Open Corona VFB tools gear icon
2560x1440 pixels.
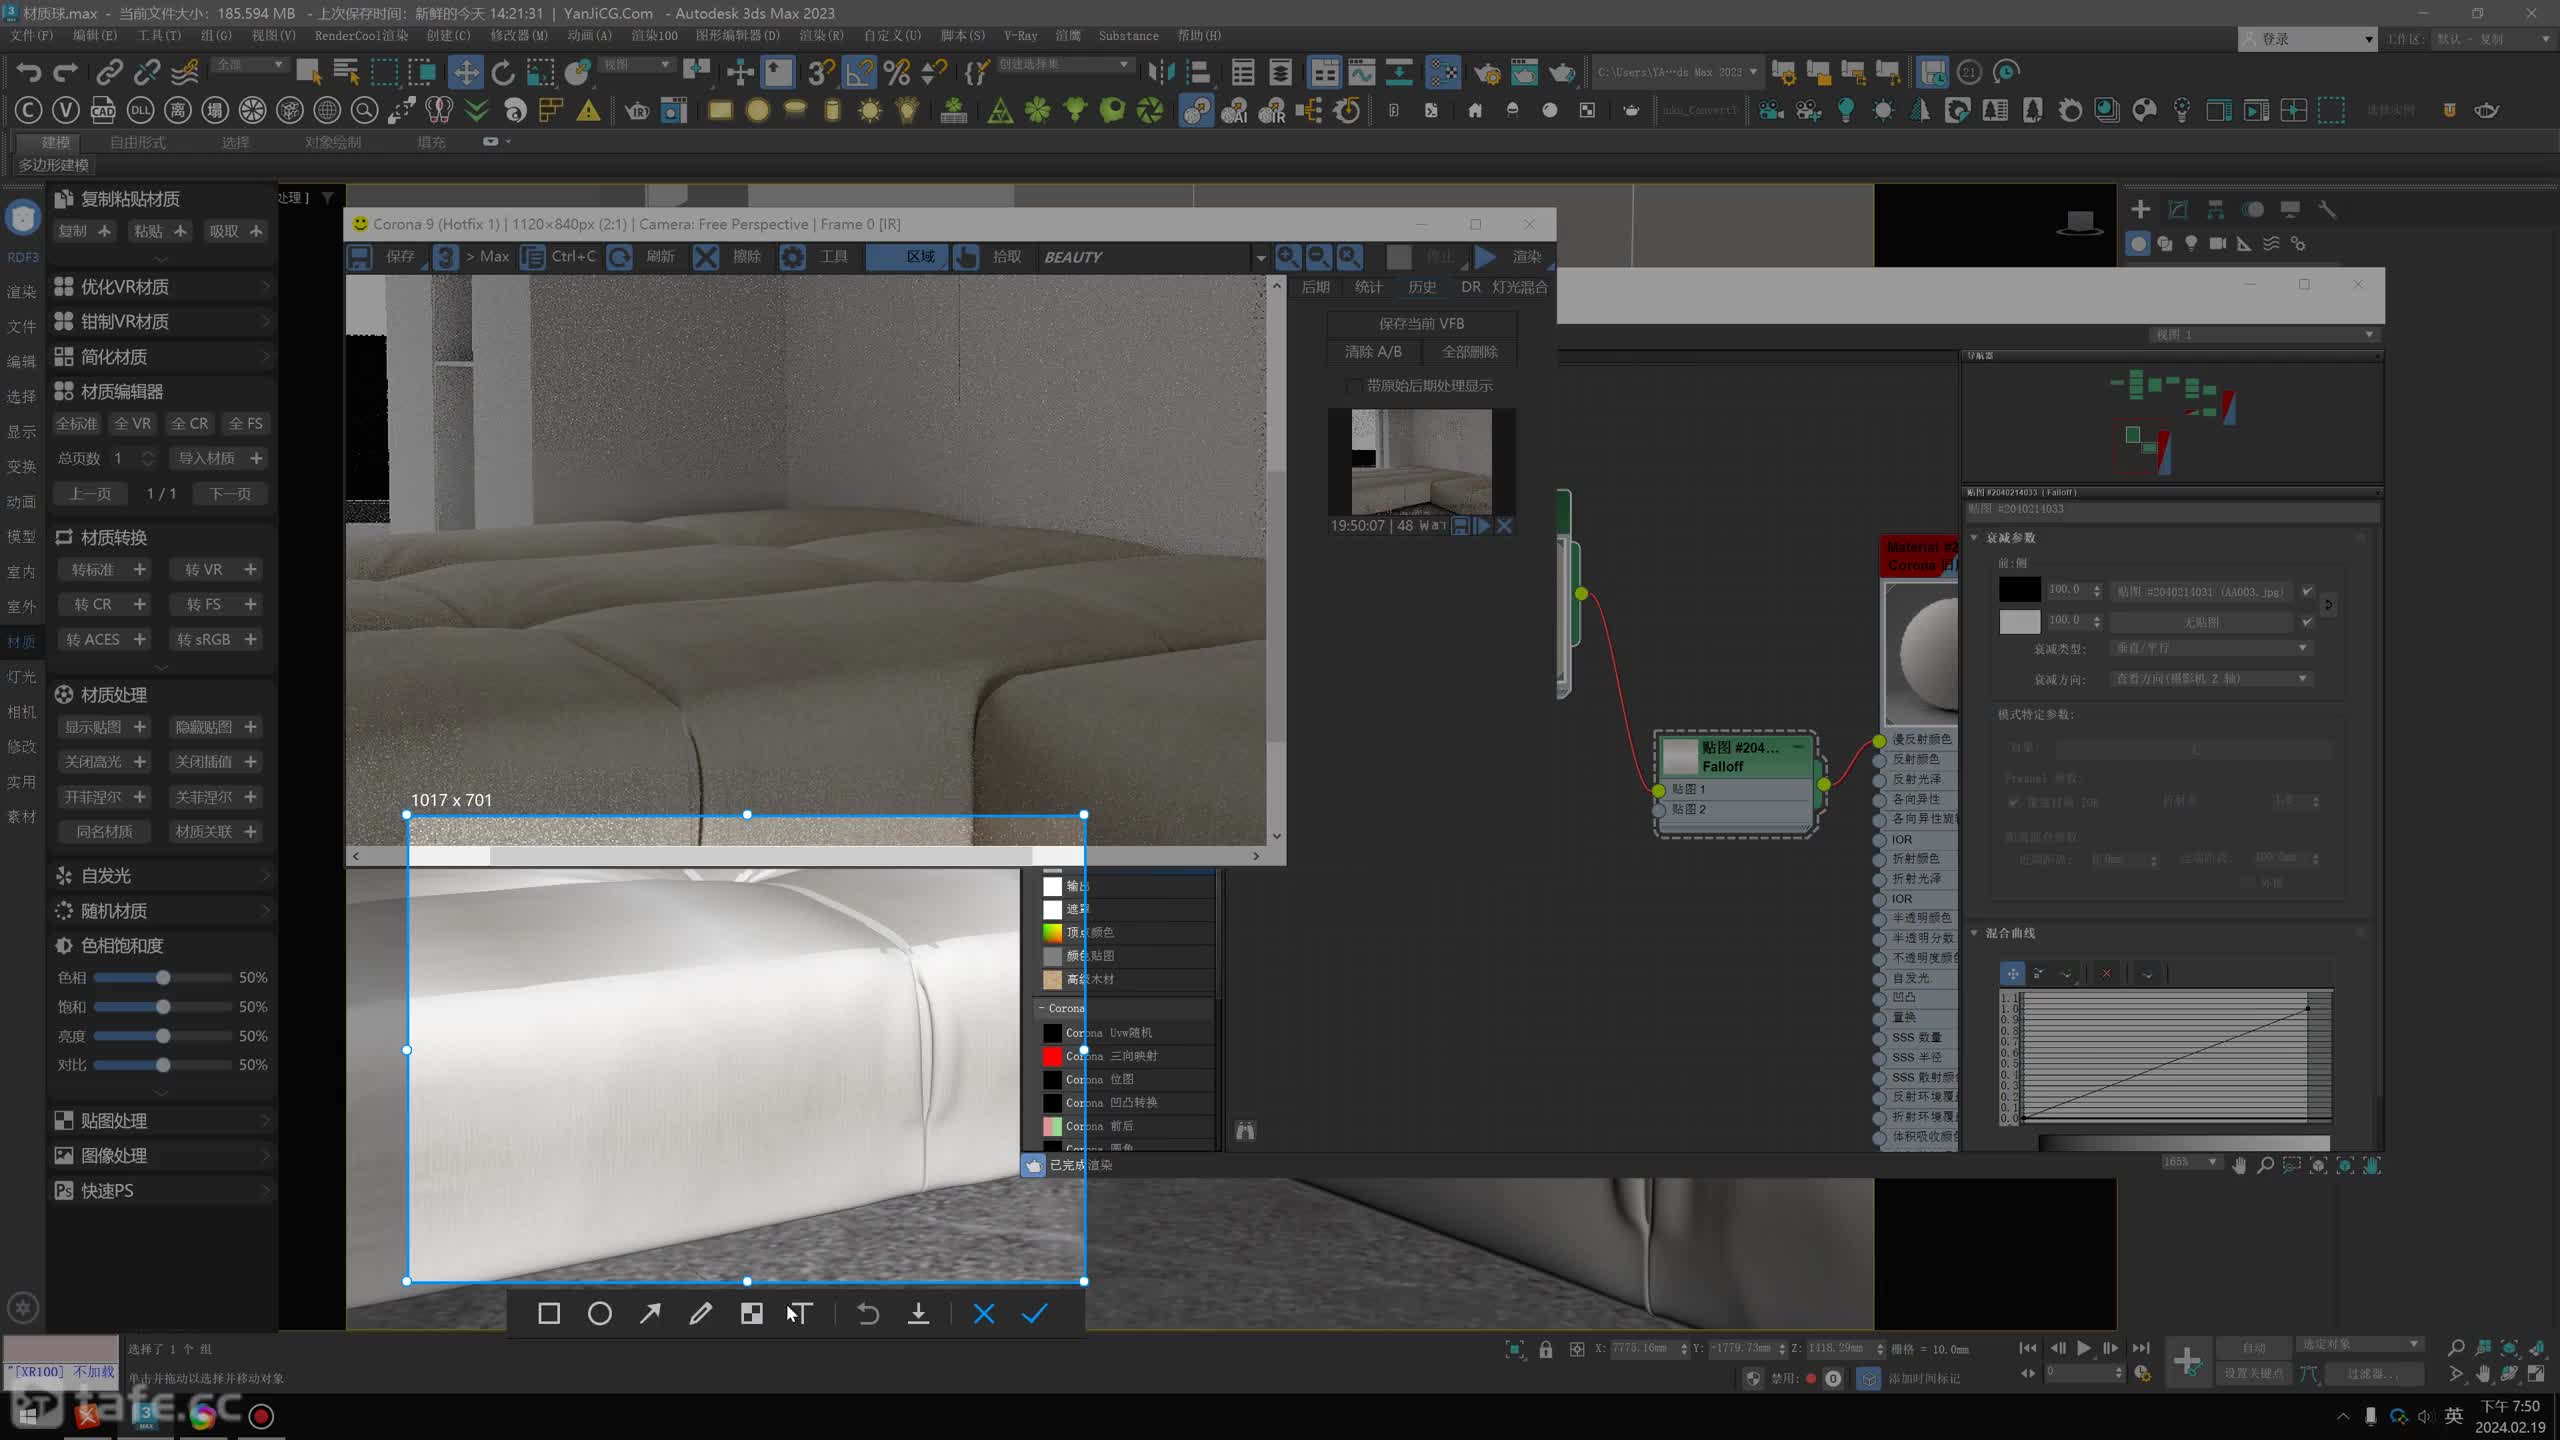pos(793,257)
